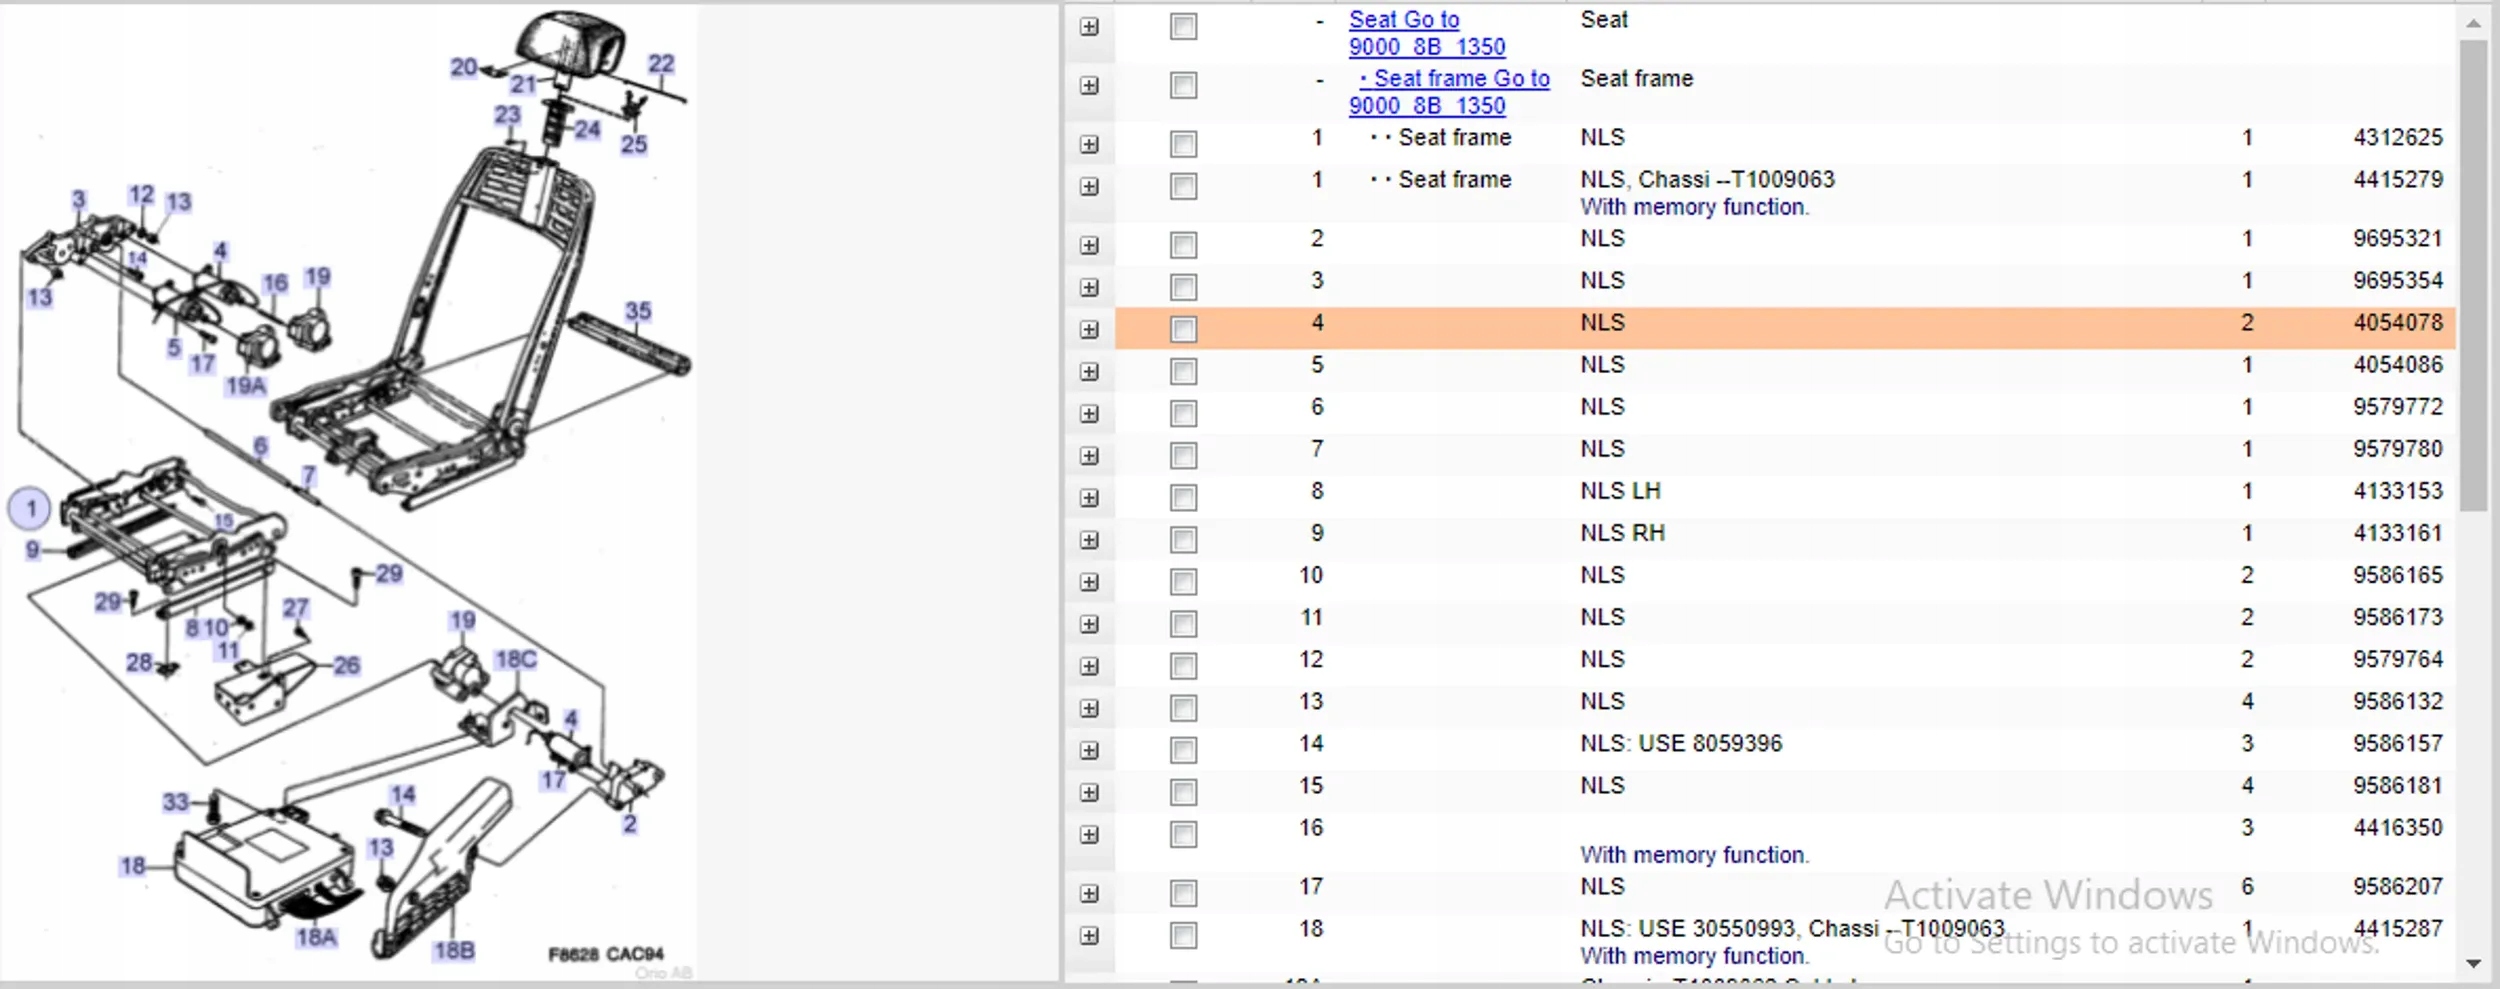
Task: Select part number 9695321
Action: (x=2398, y=239)
